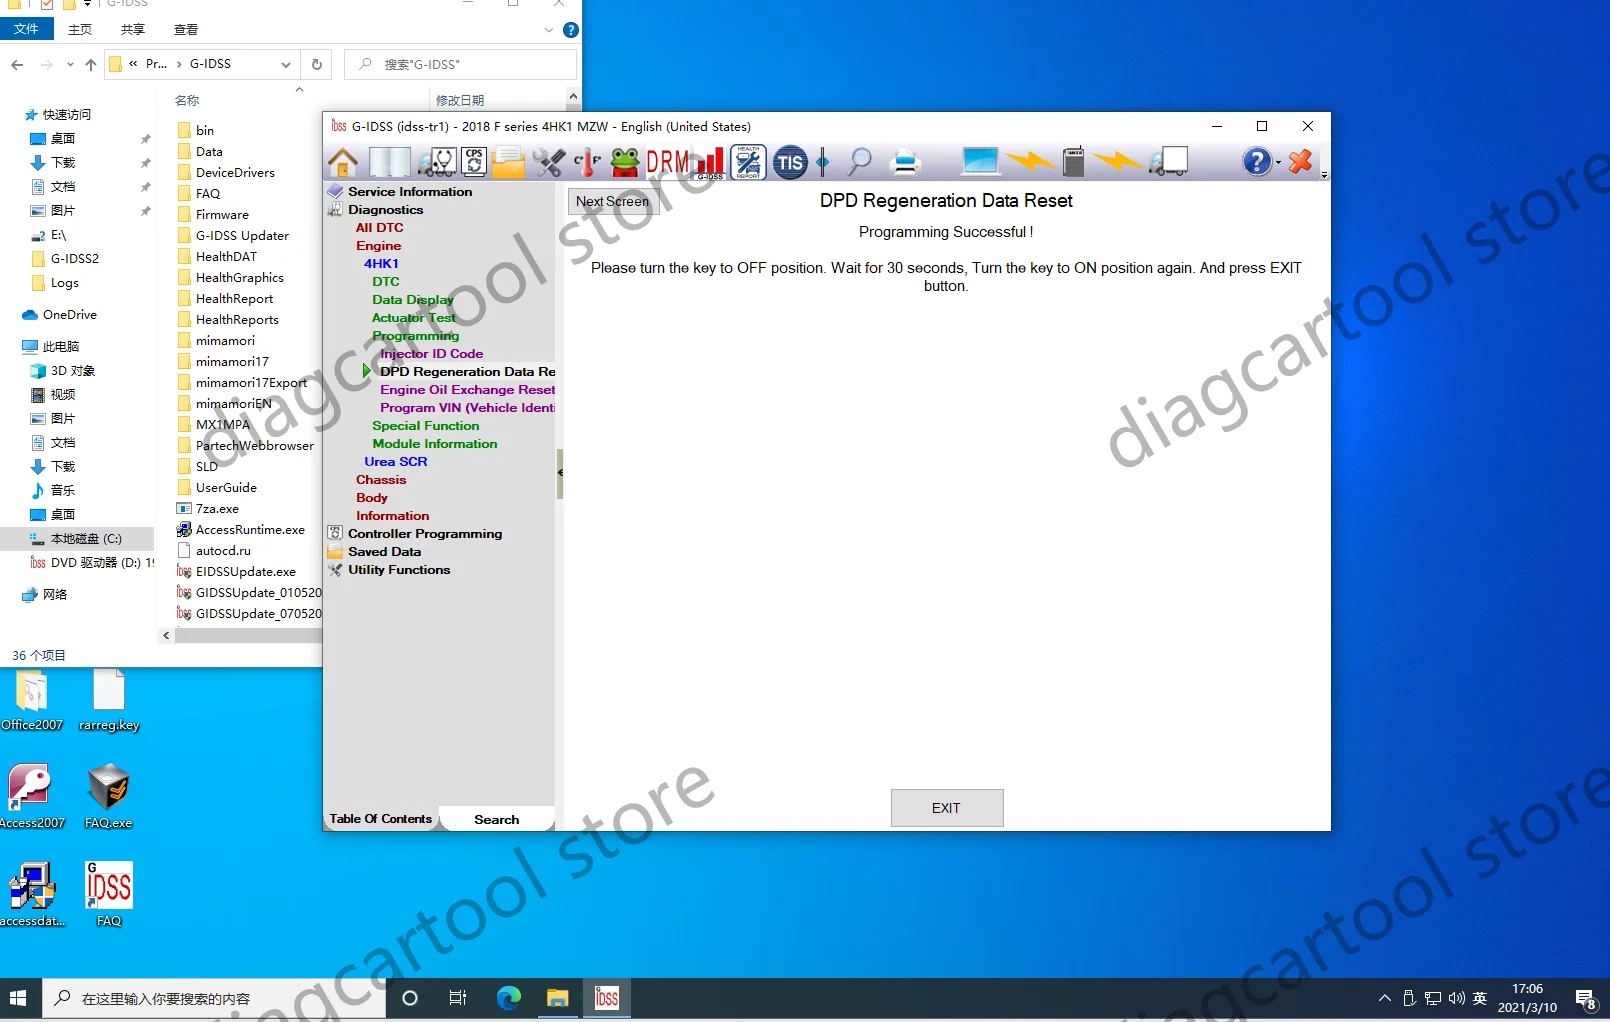Open the dropdown arrow beside G-IDSS help
1610x1022 pixels.
pyautogui.click(x=1278, y=162)
